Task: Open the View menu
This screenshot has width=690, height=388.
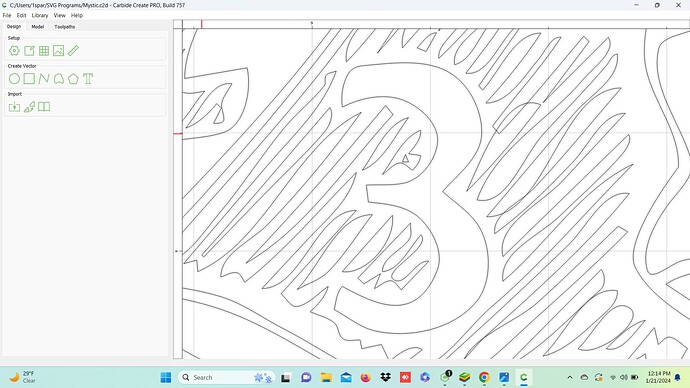Action: click(x=59, y=15)
